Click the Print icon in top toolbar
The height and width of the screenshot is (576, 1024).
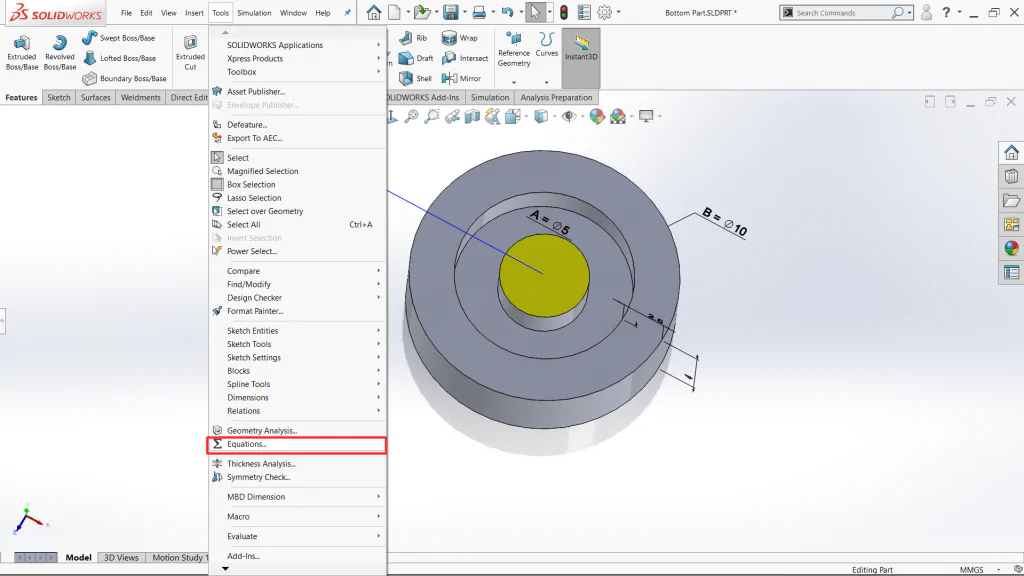coord(479,12)
